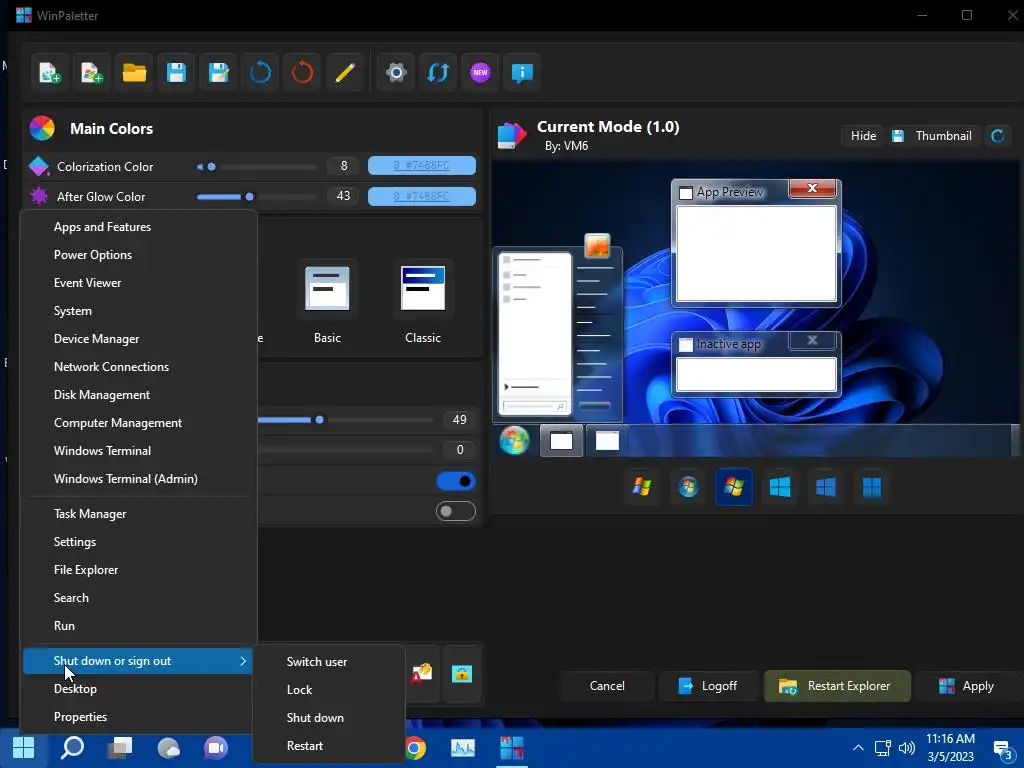Image resolution: width=1024 pixels, height=768 pixels.
Task: Select the Windows XP flag preview icon
Action: pyautogui.click(x=642, y=487)
